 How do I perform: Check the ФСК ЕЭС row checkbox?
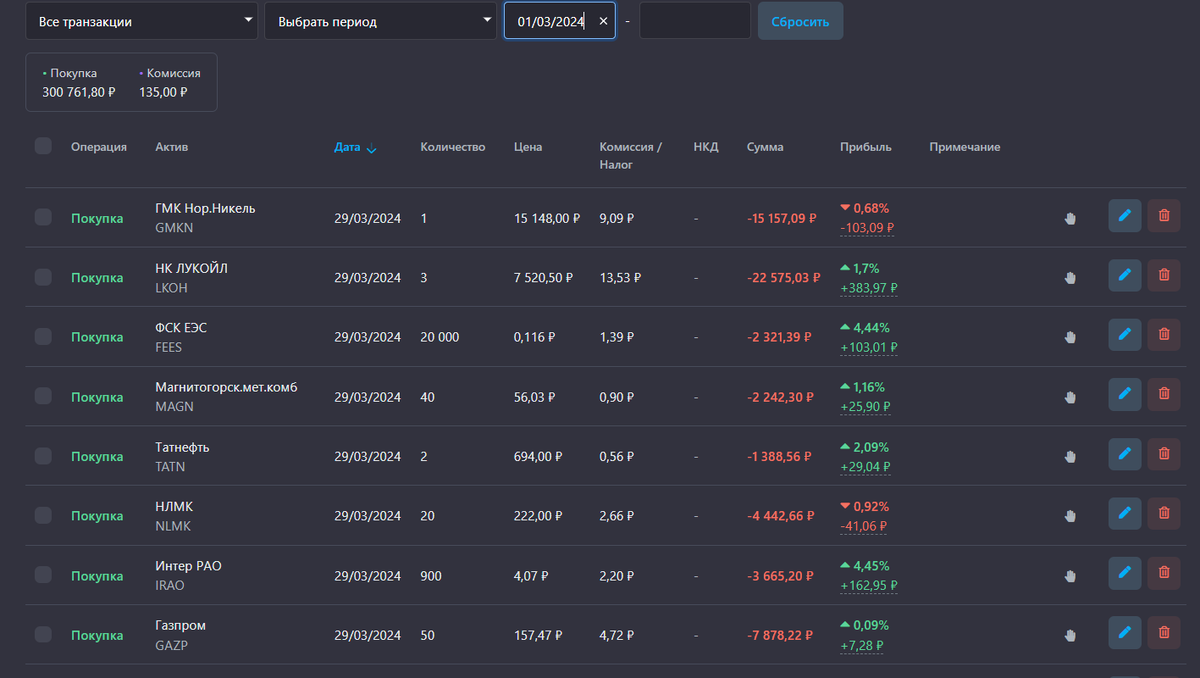click(x=43, y=337)
